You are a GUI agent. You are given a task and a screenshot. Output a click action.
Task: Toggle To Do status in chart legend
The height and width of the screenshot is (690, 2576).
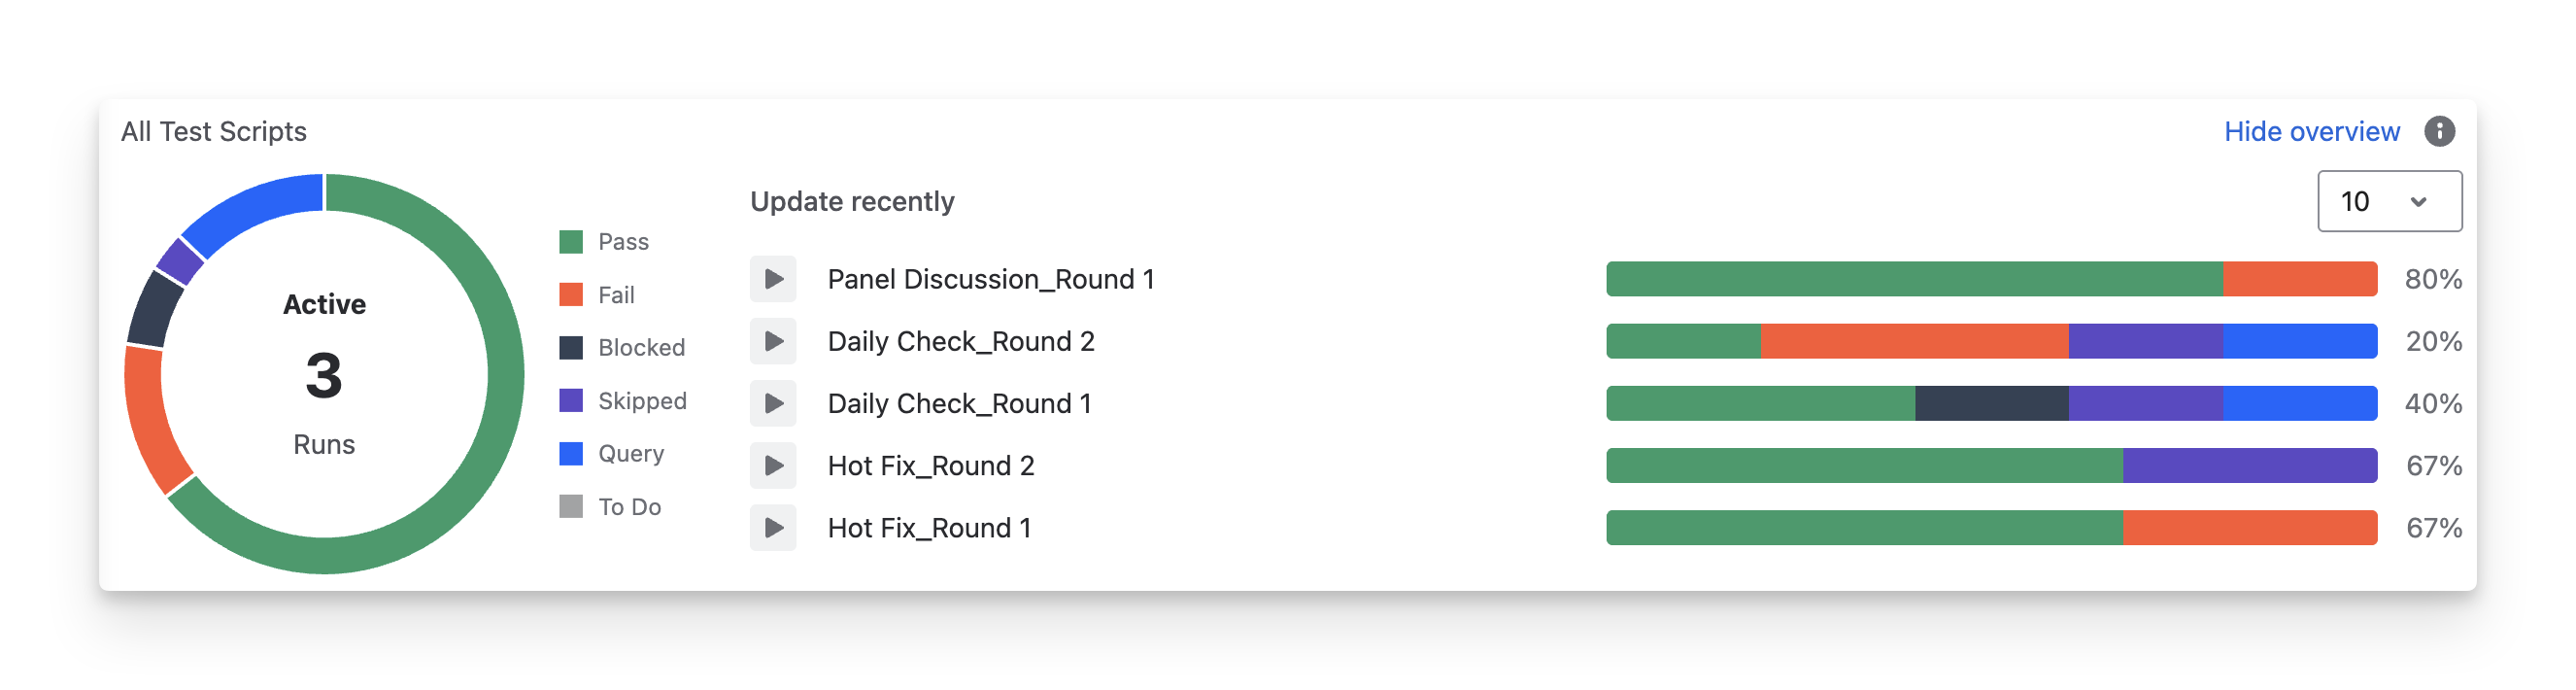(x=610, y=507)
